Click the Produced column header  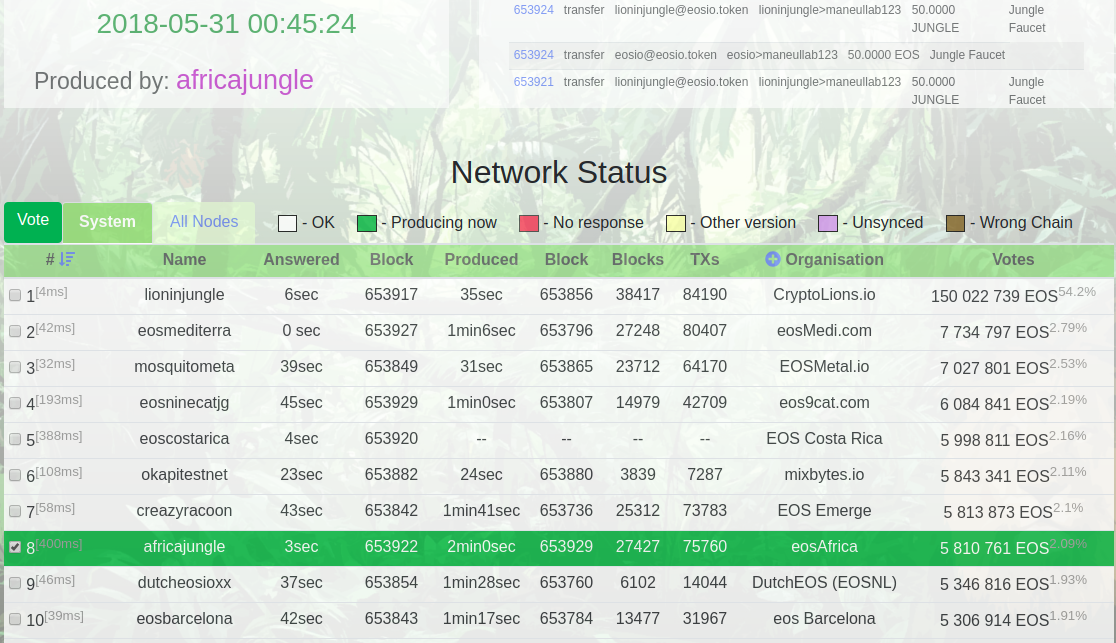pos(481,260)
